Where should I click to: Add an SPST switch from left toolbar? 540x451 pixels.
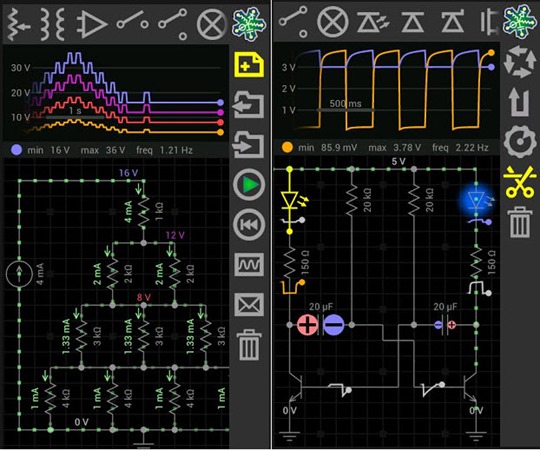(x=133, y=19)
